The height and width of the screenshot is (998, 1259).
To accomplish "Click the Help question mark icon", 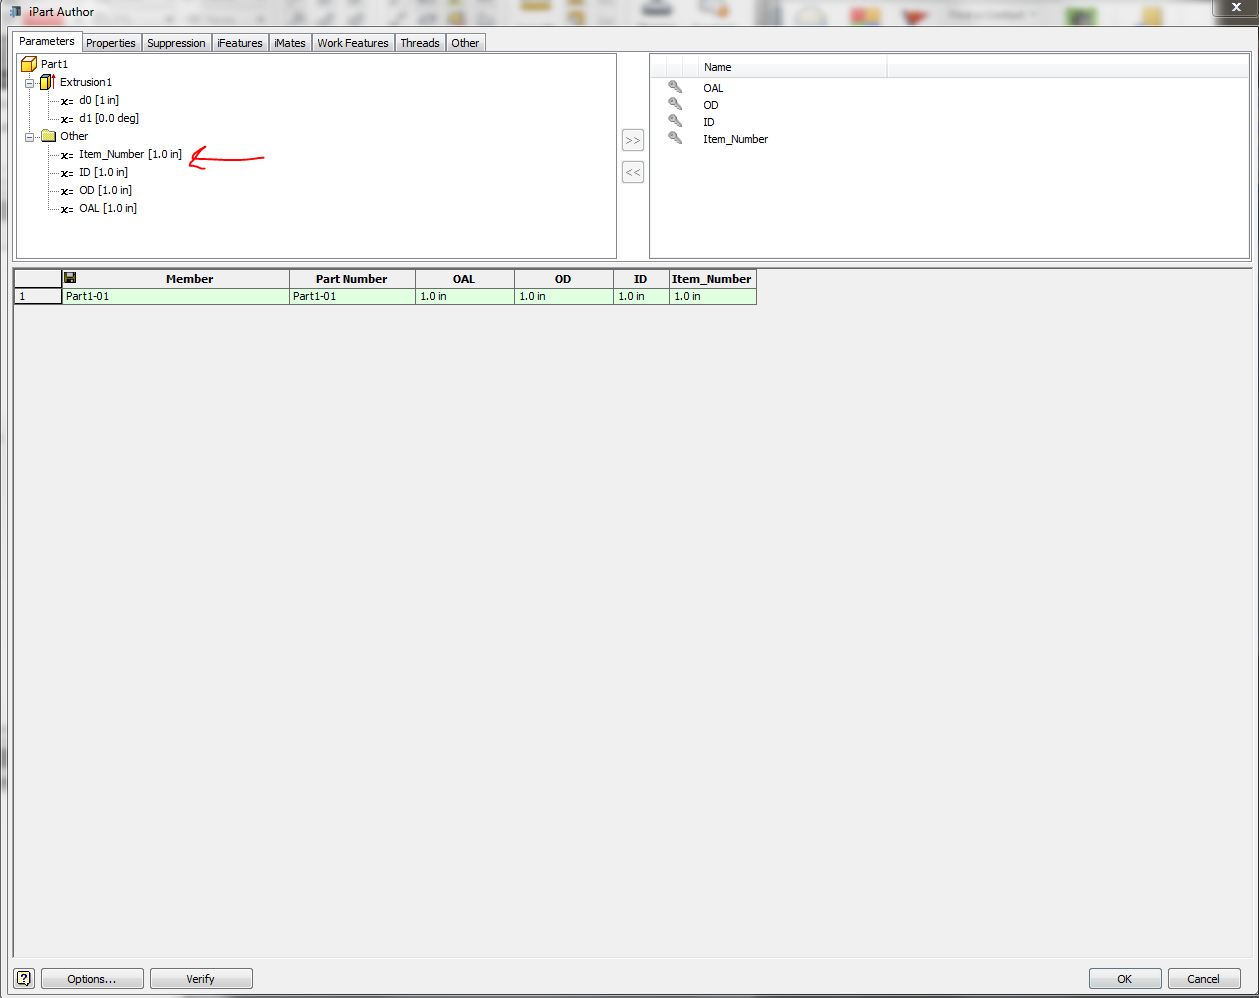I will 22,978.
